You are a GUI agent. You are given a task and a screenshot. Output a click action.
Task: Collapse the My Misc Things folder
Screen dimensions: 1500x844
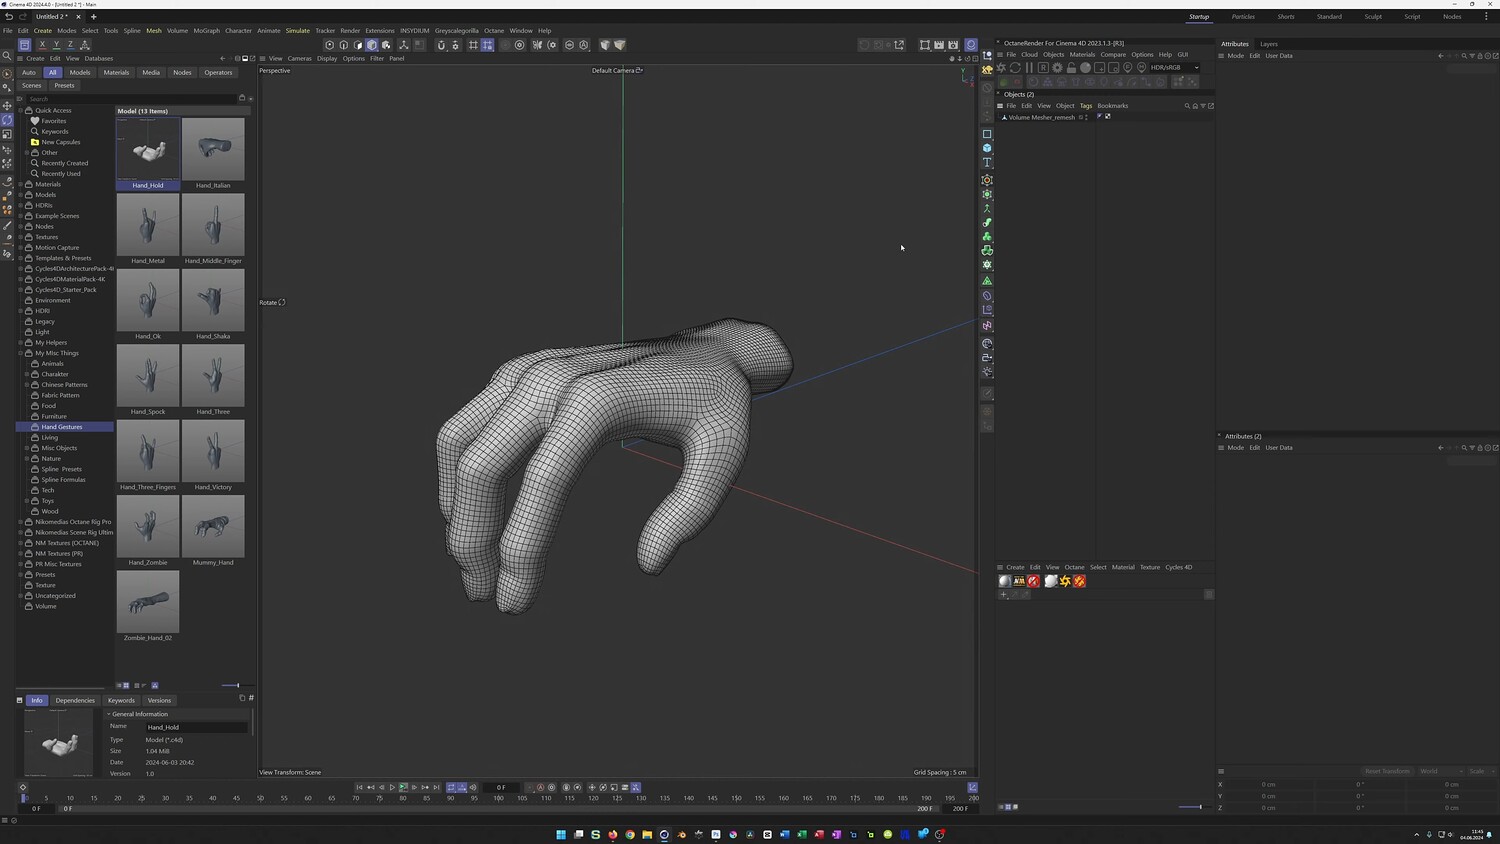click(x=21, y=353)
